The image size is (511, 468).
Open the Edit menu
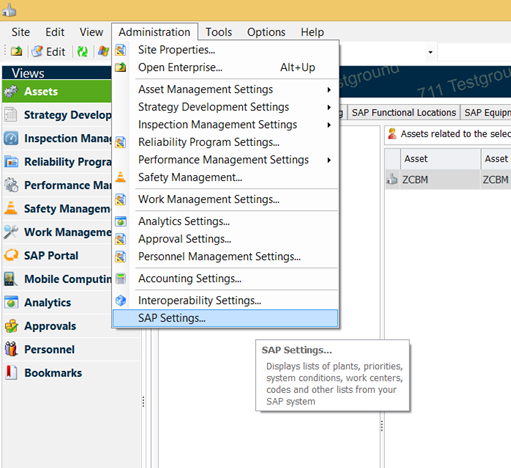tap(55, 32)
